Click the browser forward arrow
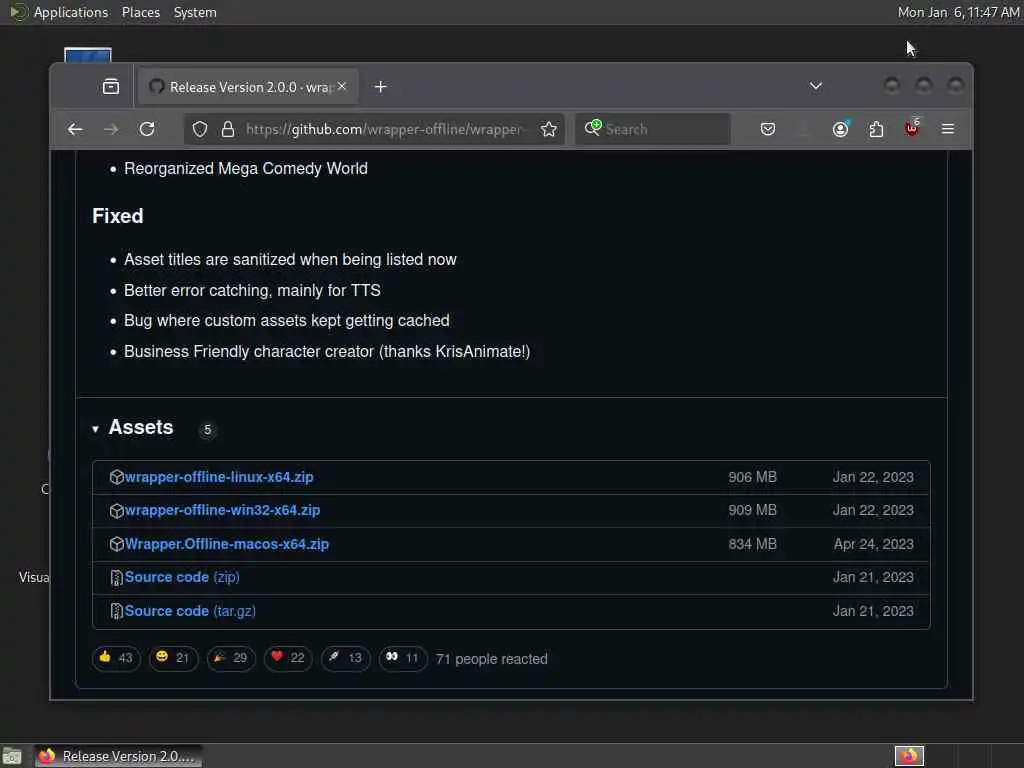The width and height of the screenshot is (1024, 768). pyautogui.click(x=111, y=129)
